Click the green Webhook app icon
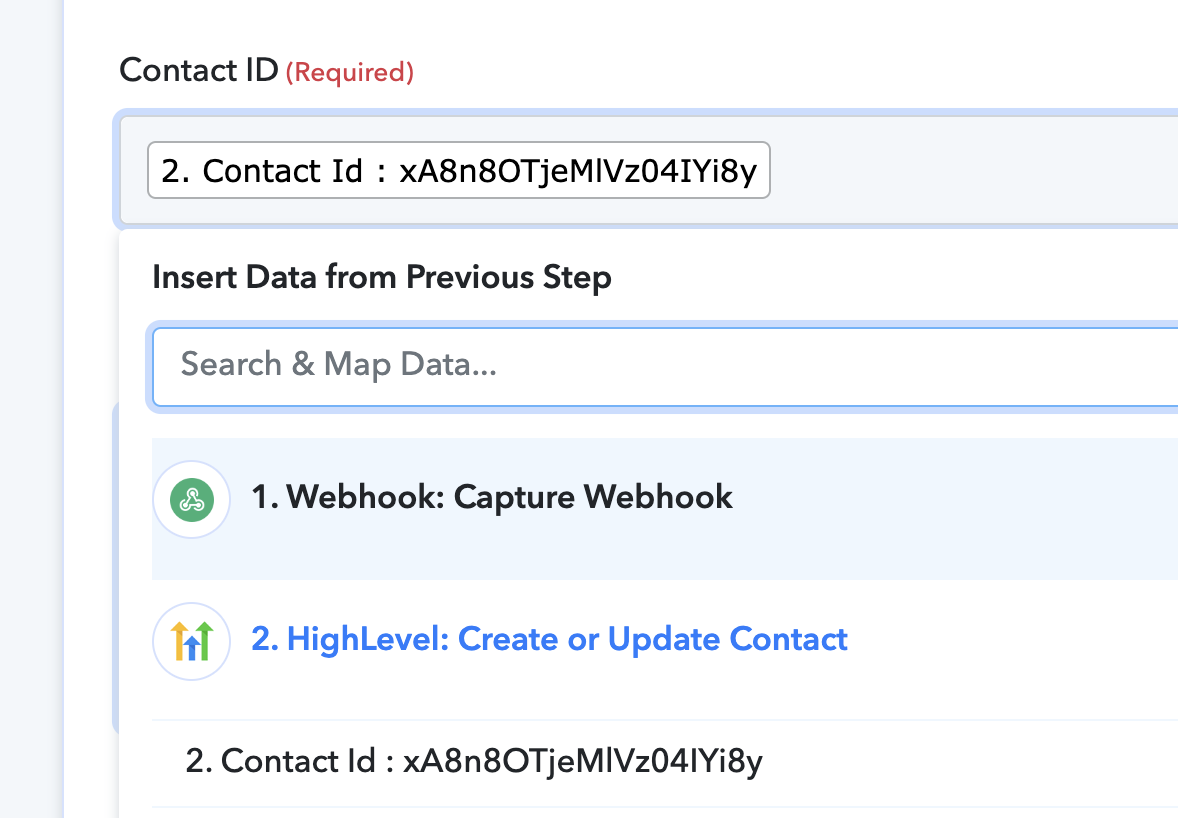This screenshot has width=1178, height=818. (x=192, y=500)
